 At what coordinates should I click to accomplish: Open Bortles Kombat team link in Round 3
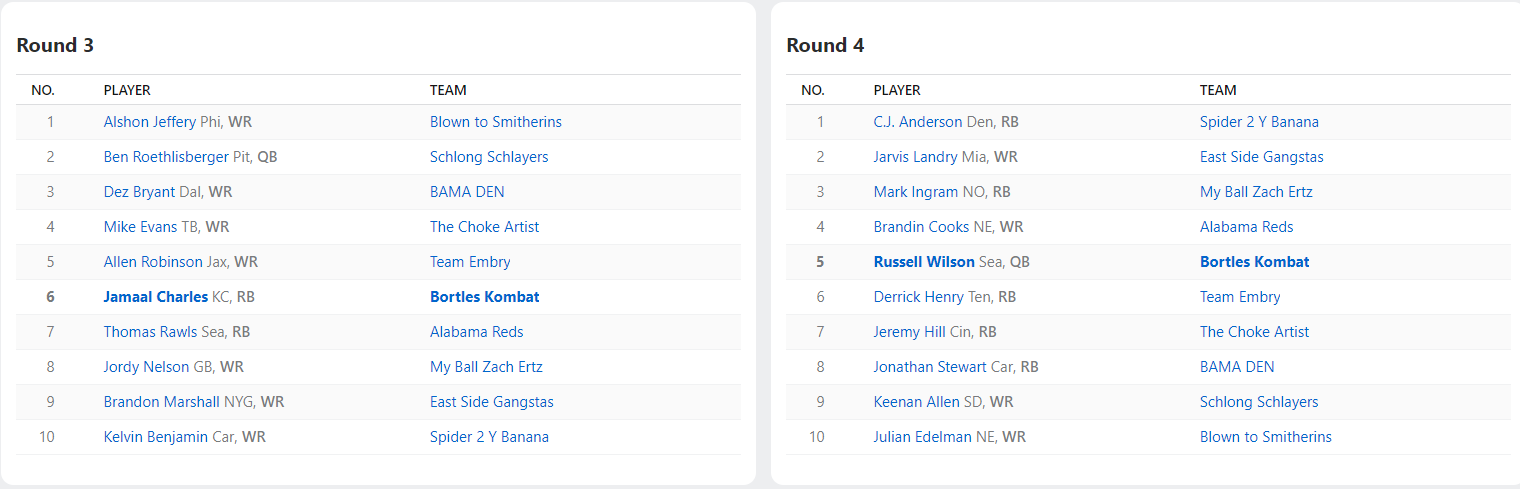pos(484,297)
